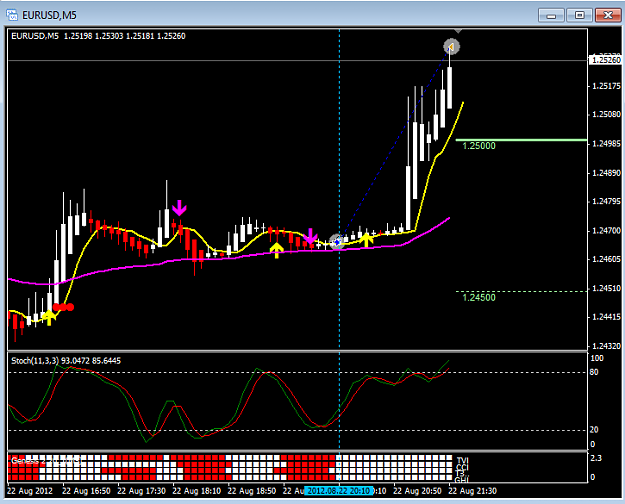Click the EURUSD,M5 chart window icon
The height and width of the screenshot is (504, 625).
[12, 15]
